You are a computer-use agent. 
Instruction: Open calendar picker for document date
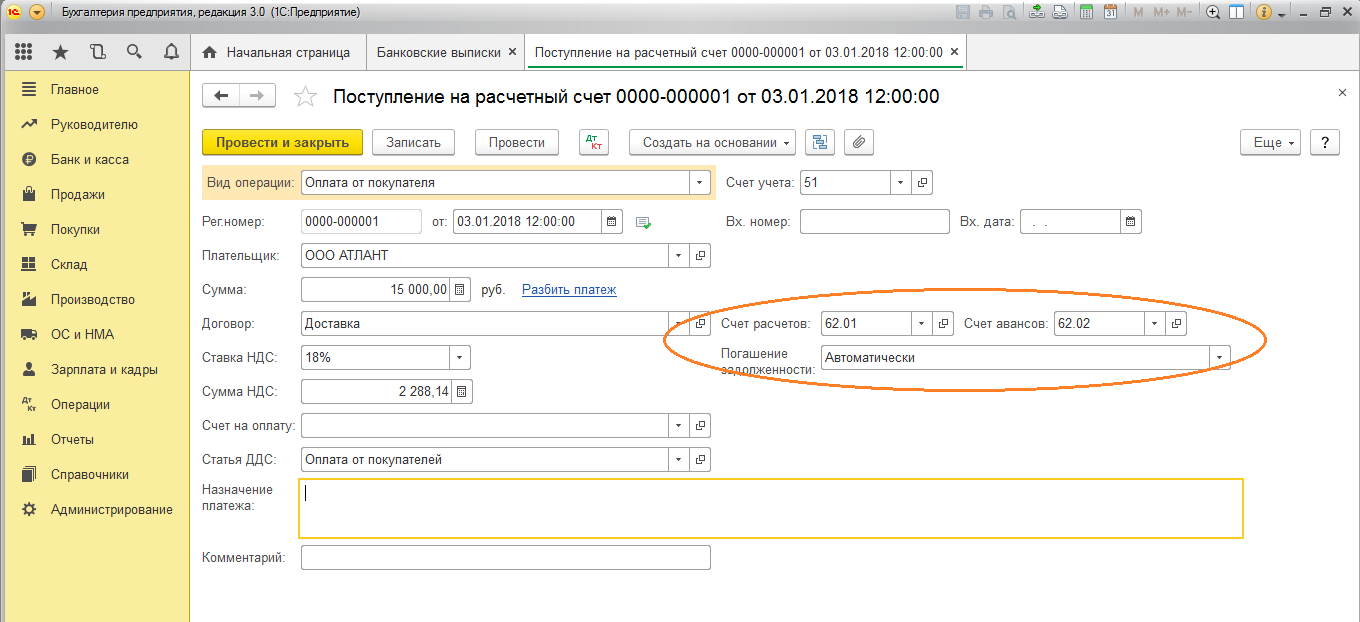[612, 221]
